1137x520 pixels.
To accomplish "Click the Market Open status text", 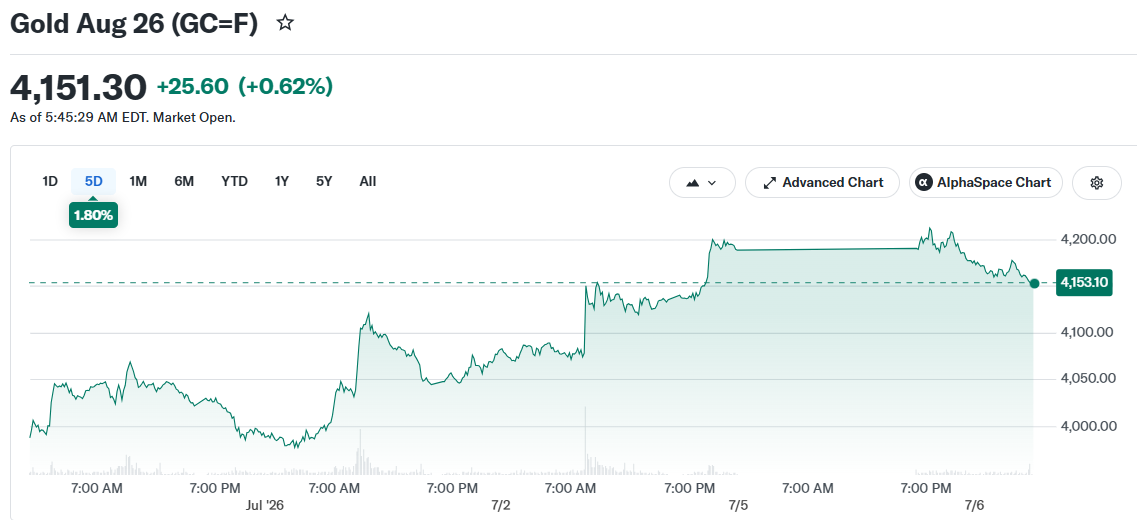I will [x=194, y=117].
